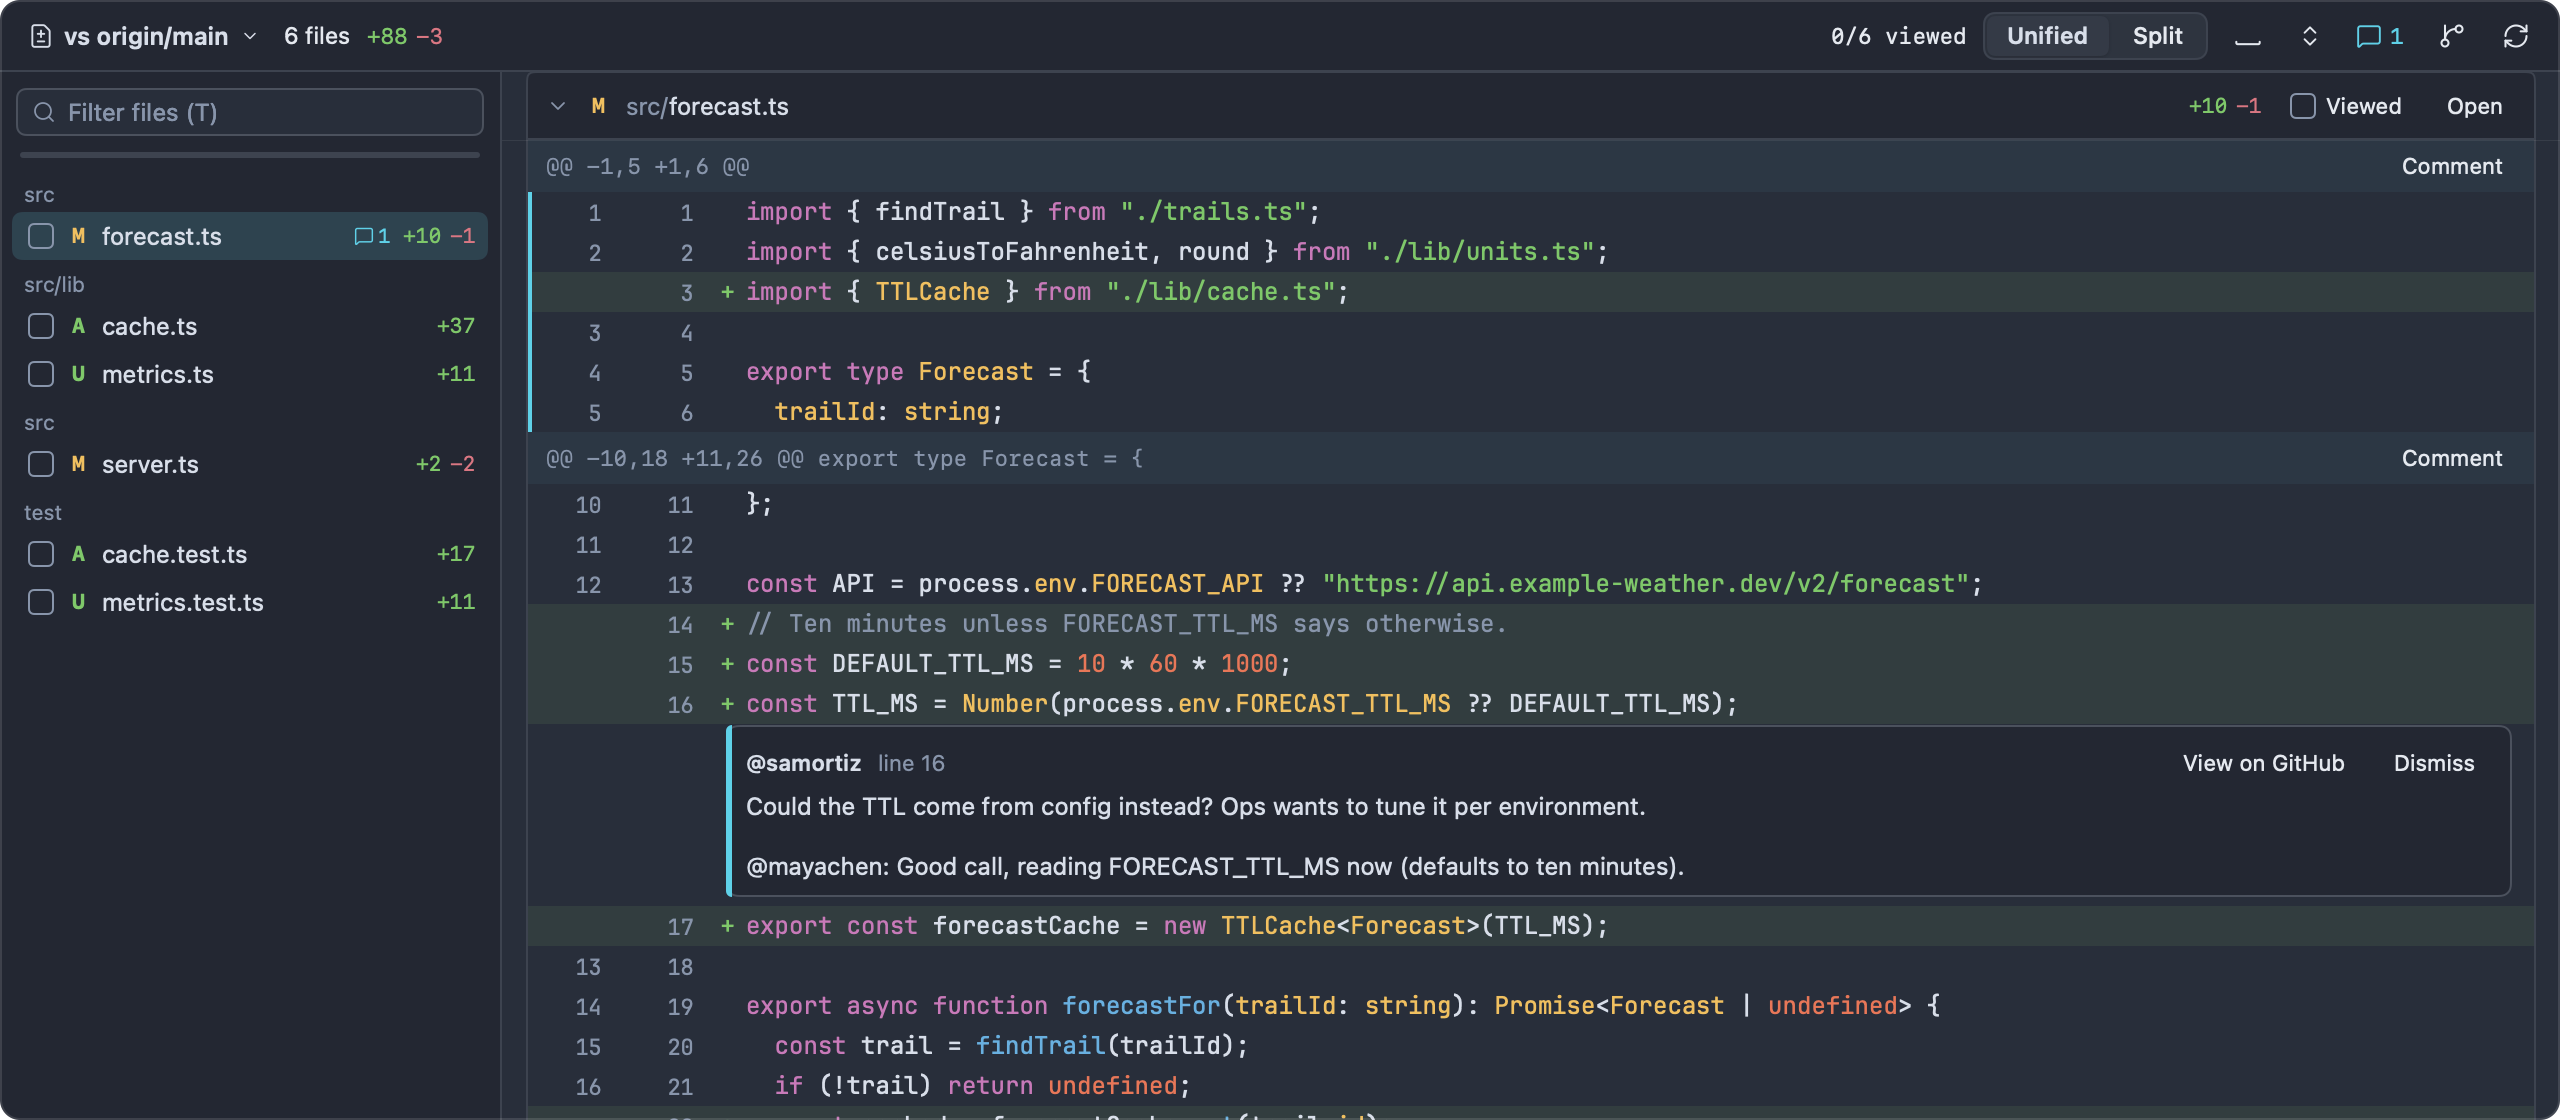Refresh the diff with the reload icon
Screen dimensions: 2560x1120
coord(2515,37)
